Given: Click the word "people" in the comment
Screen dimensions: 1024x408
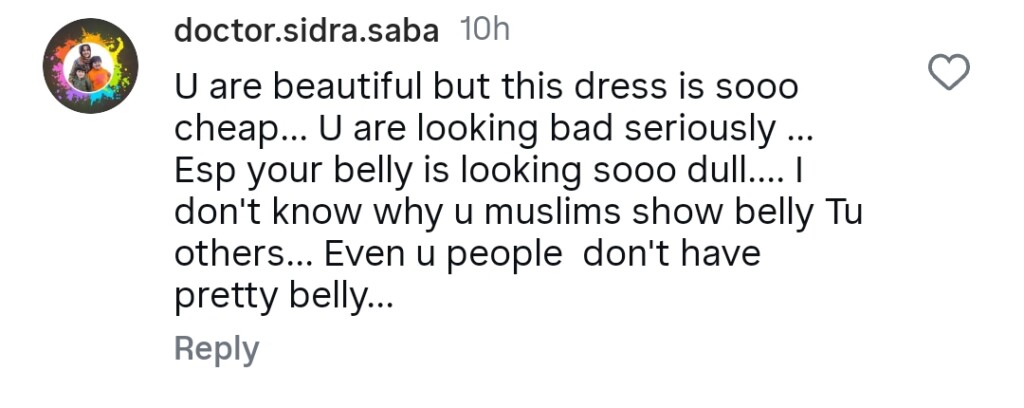Looking at the screenshot, I should pyautogui.click(x=504, y=255).
